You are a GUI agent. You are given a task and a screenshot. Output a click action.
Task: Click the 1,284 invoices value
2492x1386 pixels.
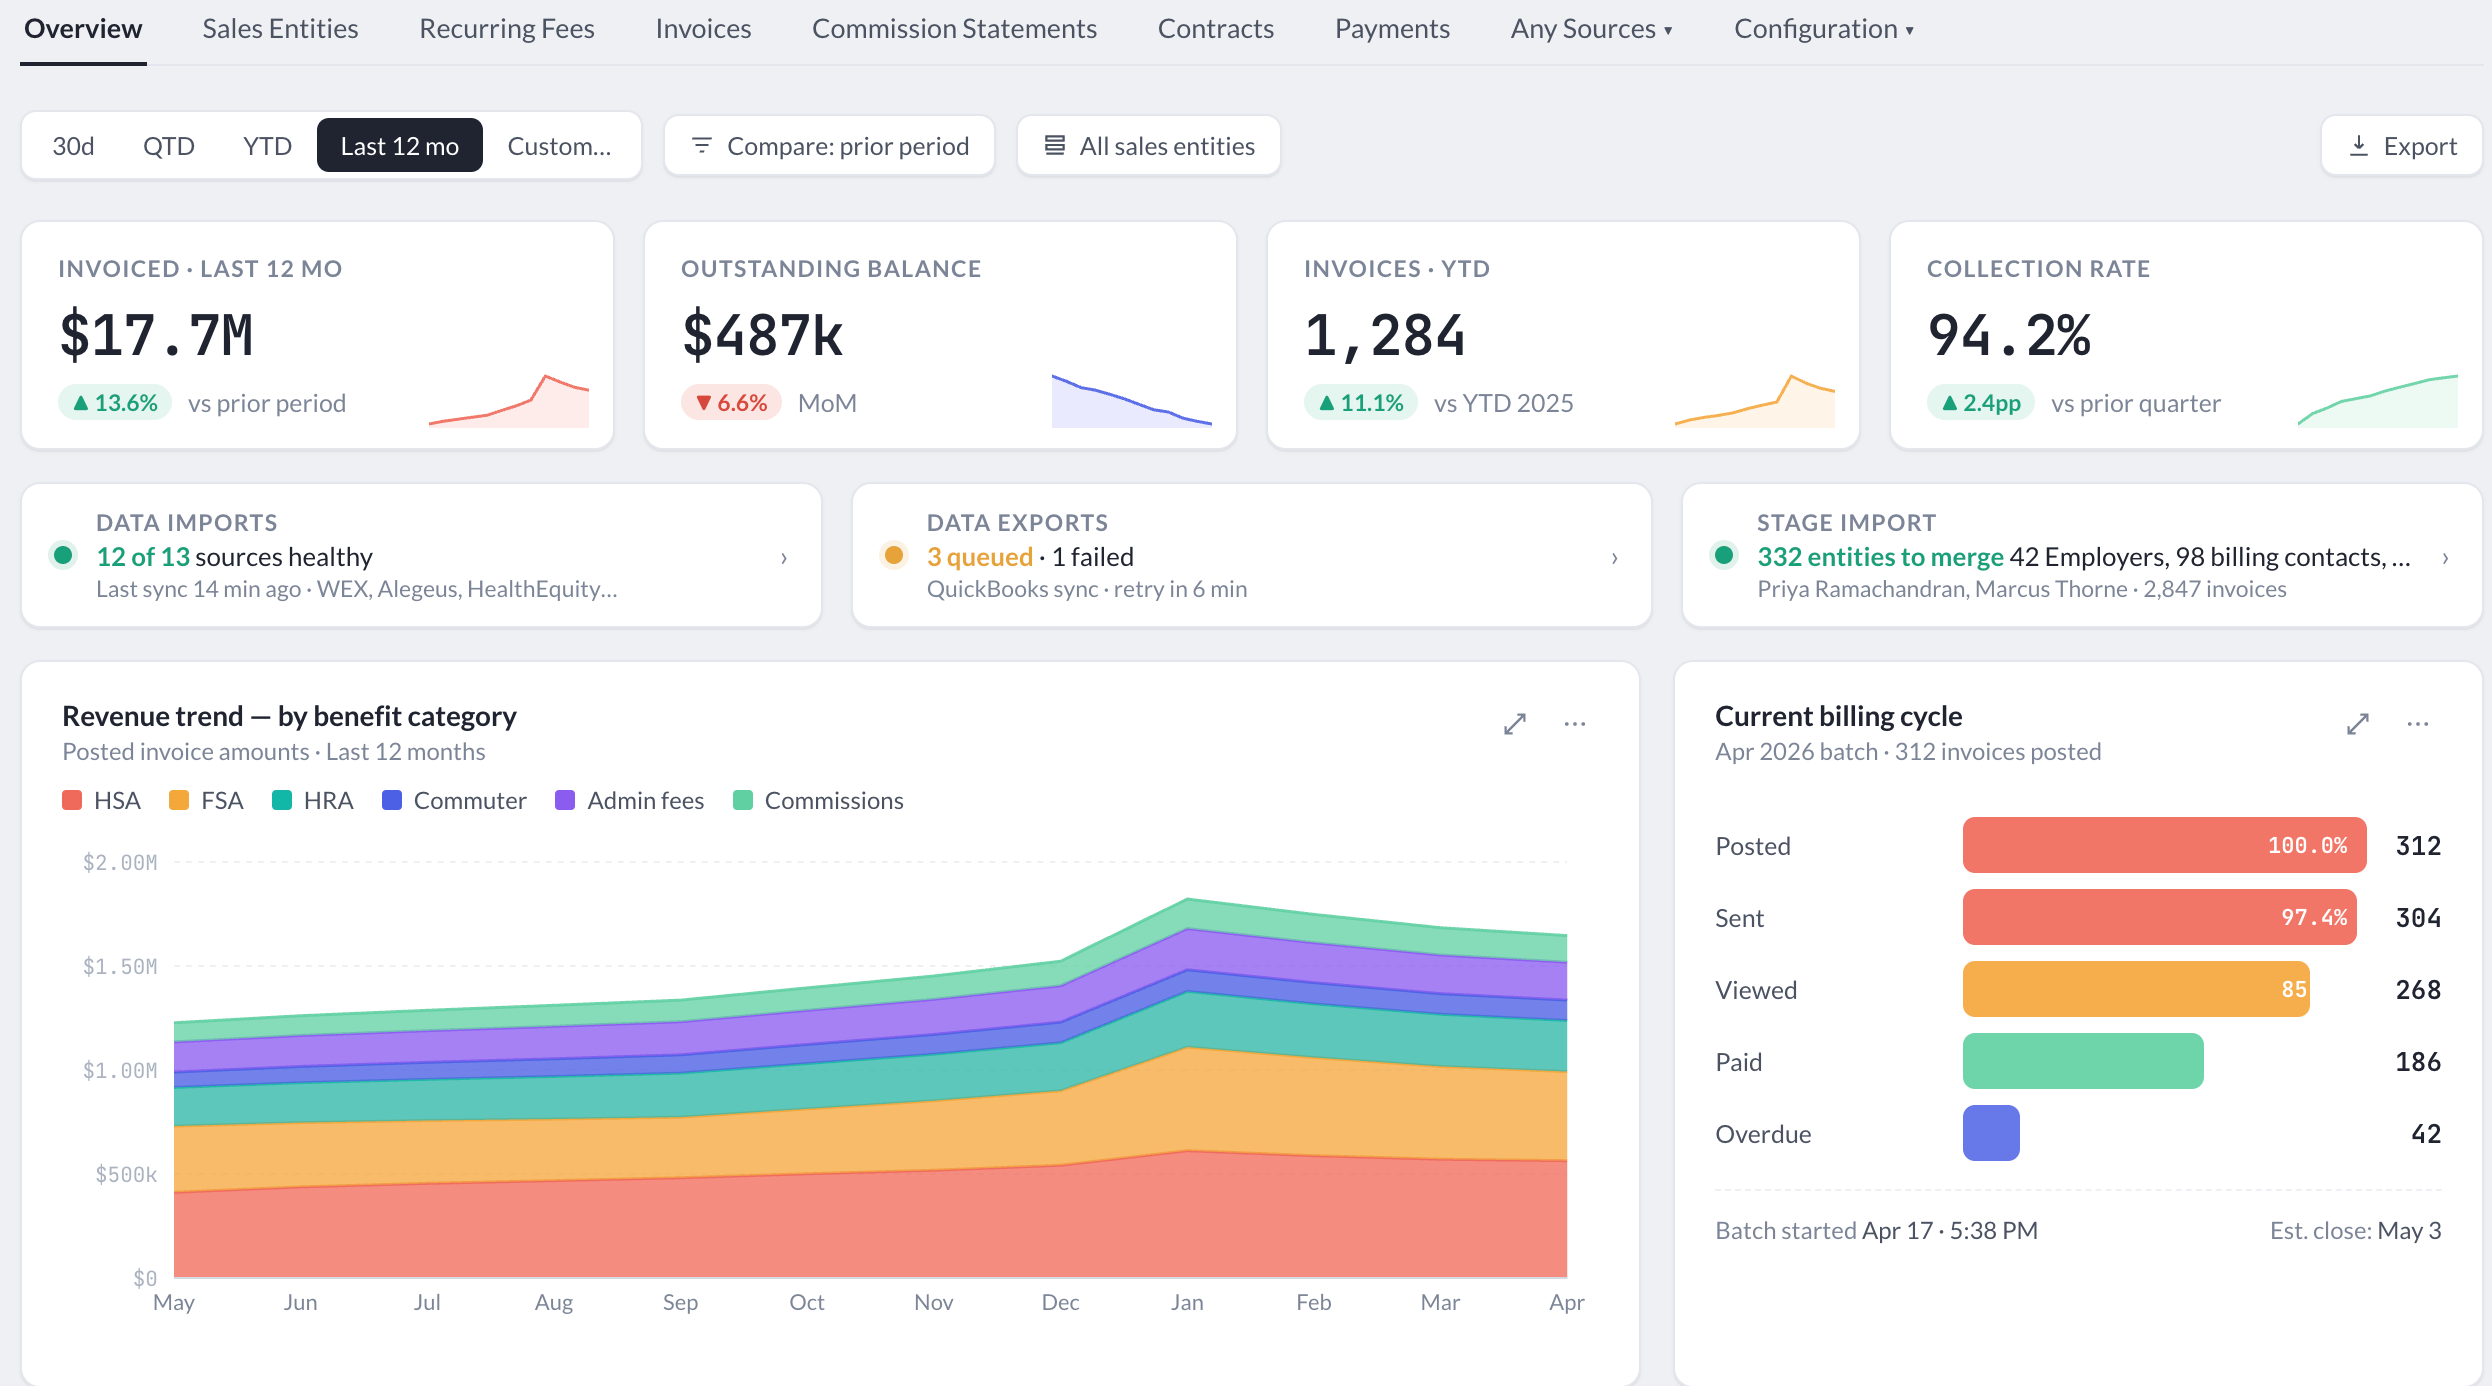click(1385, 335)
